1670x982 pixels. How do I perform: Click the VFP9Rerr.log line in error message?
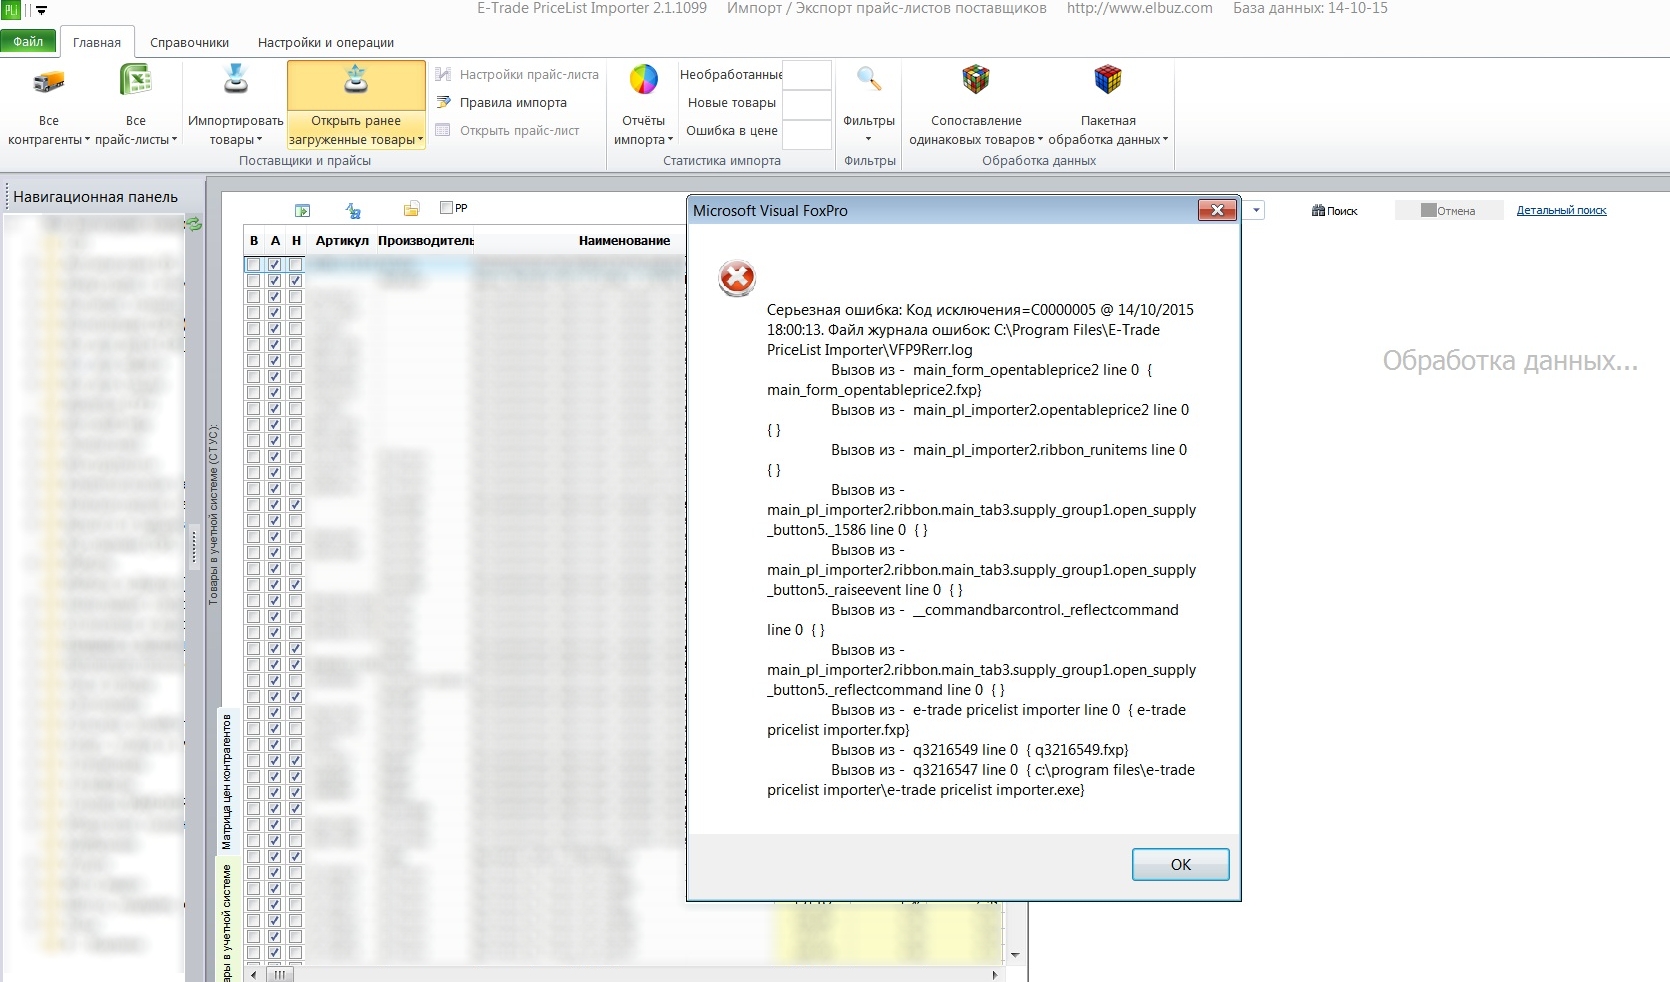pyautogui.click(x=870, y=350)
